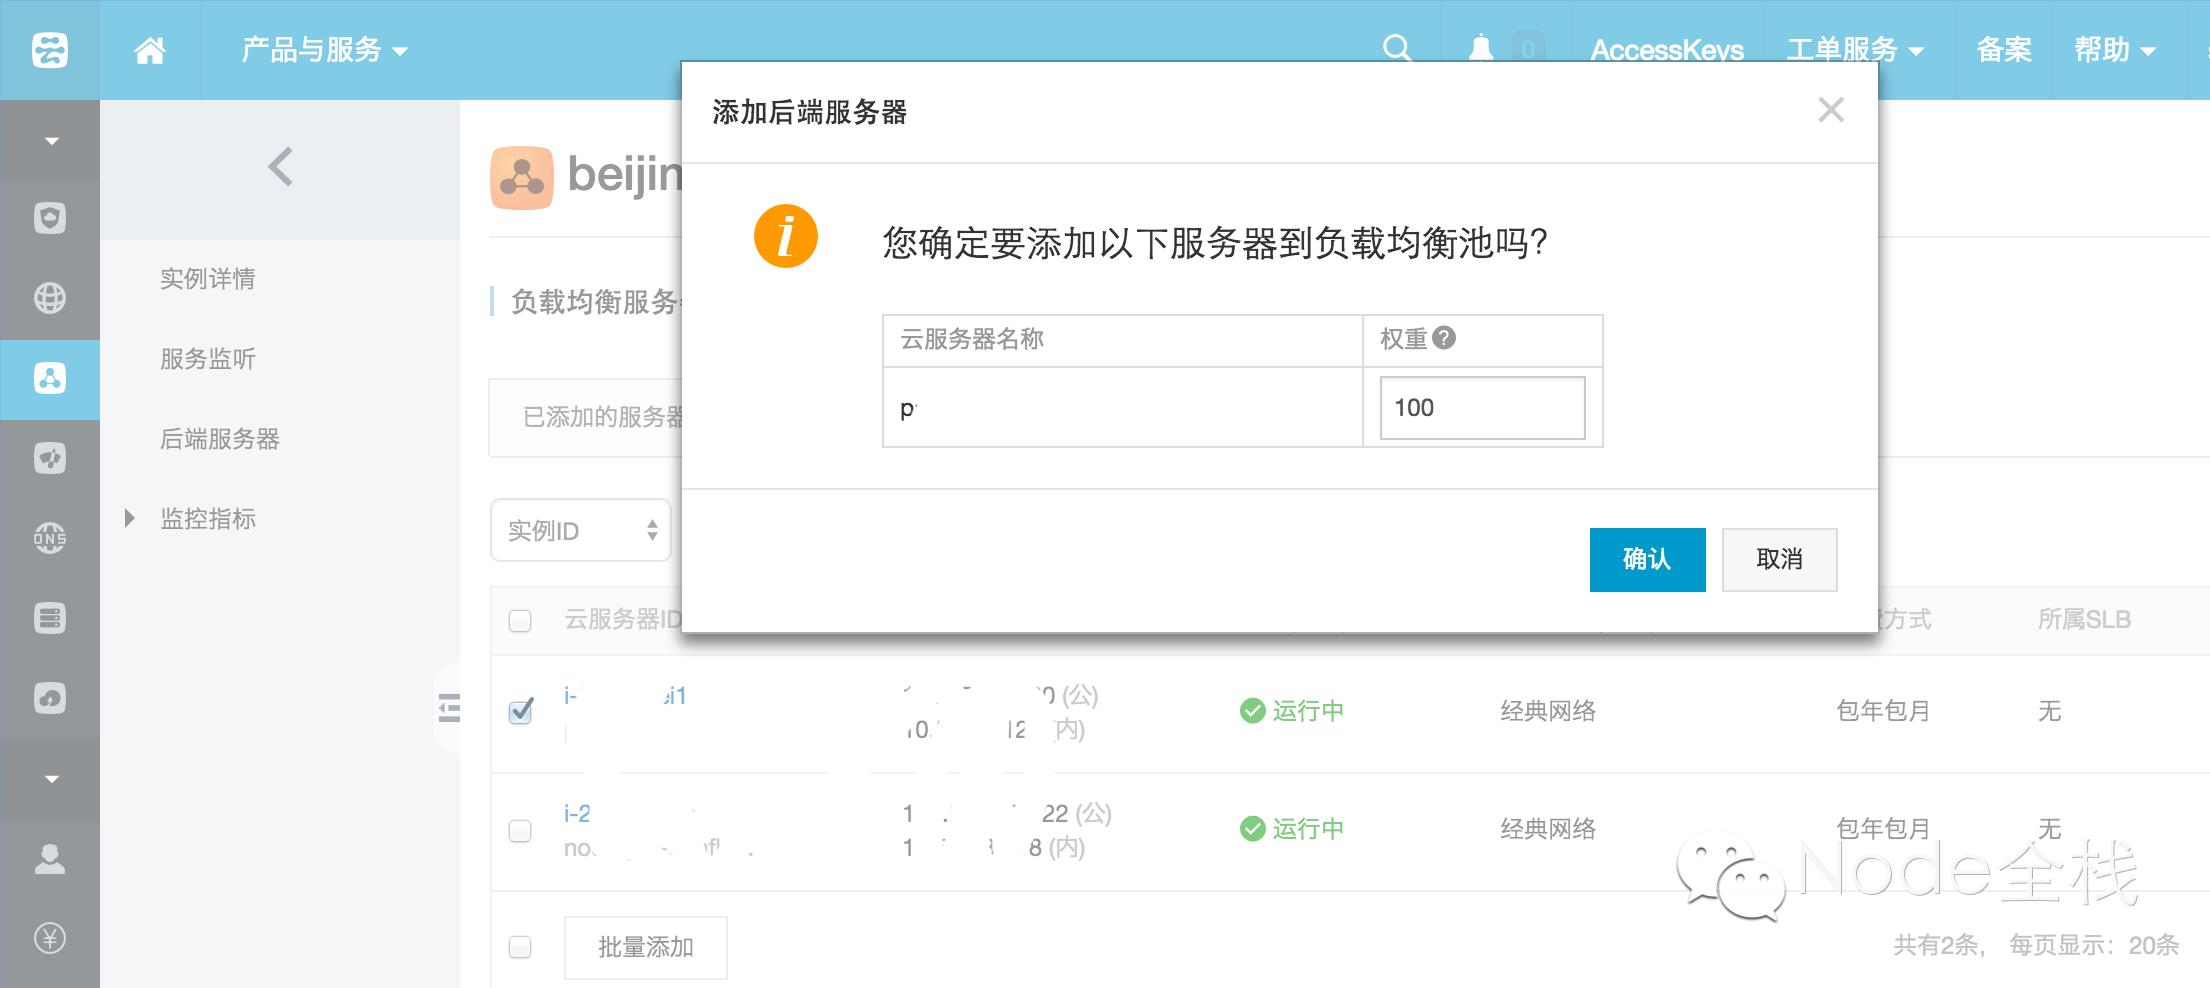Close the add backend server dialog
The height and width of the screenshot is (988, 2210).
1831,110
